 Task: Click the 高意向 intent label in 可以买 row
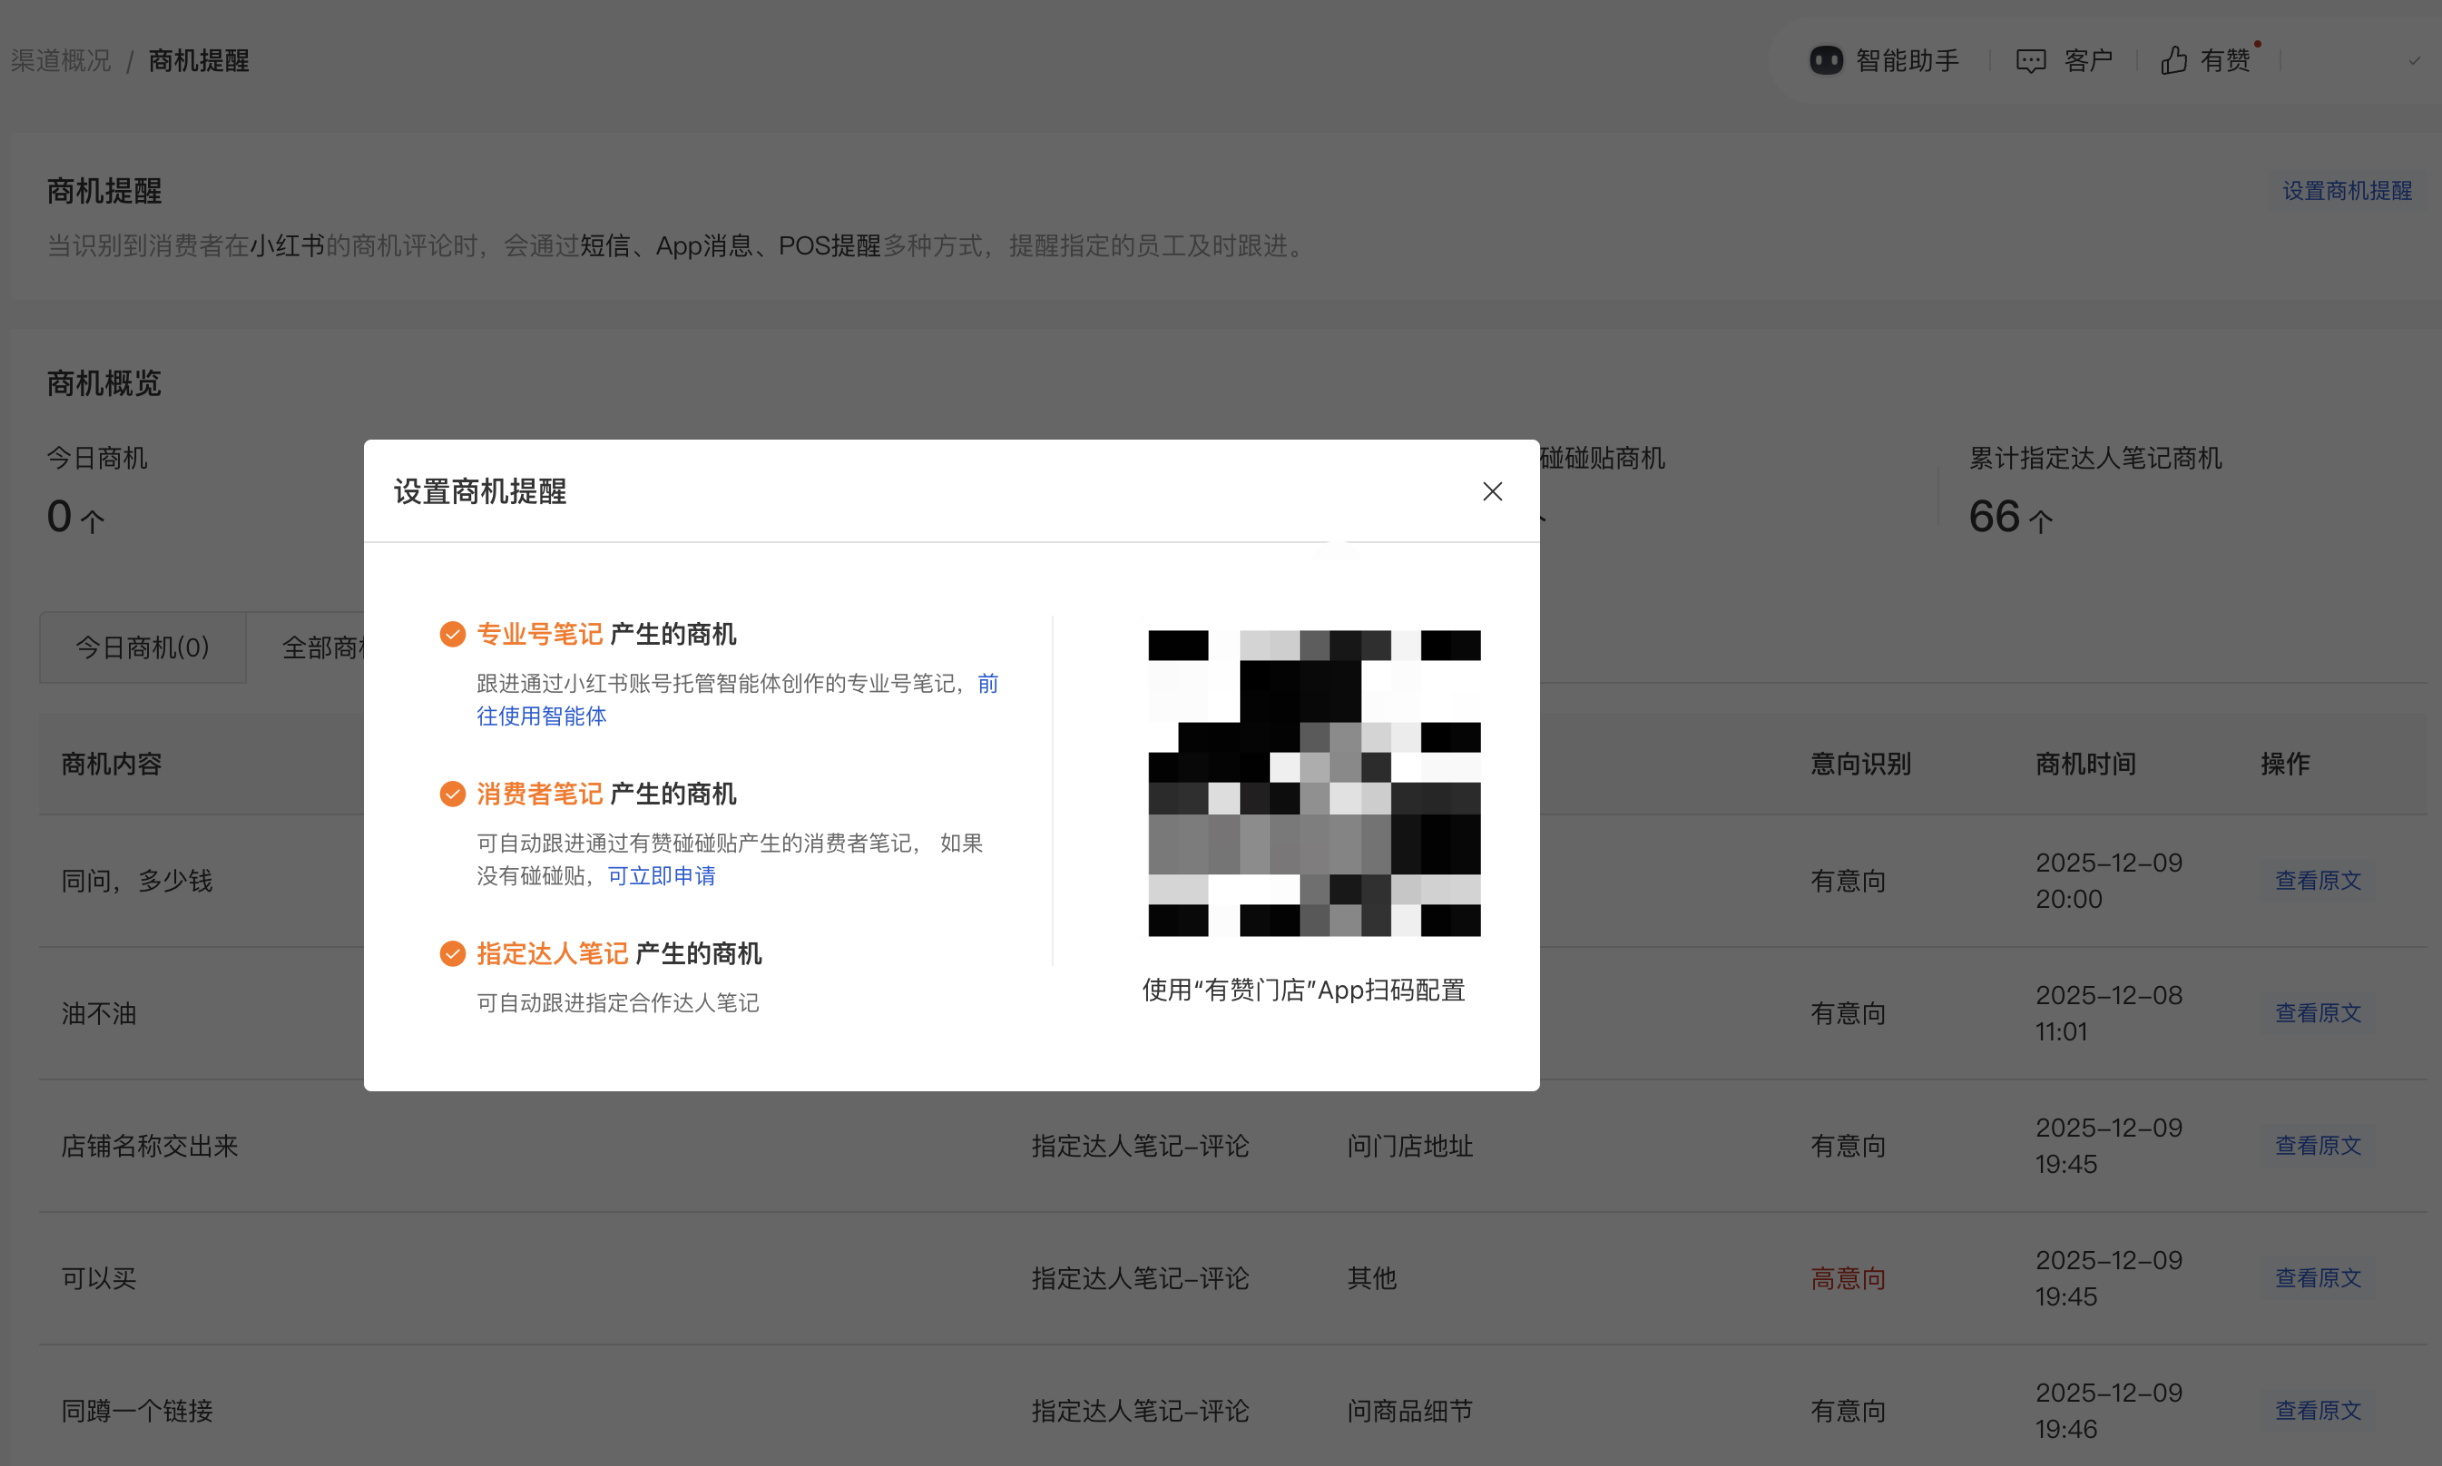pos(1847,1277)
